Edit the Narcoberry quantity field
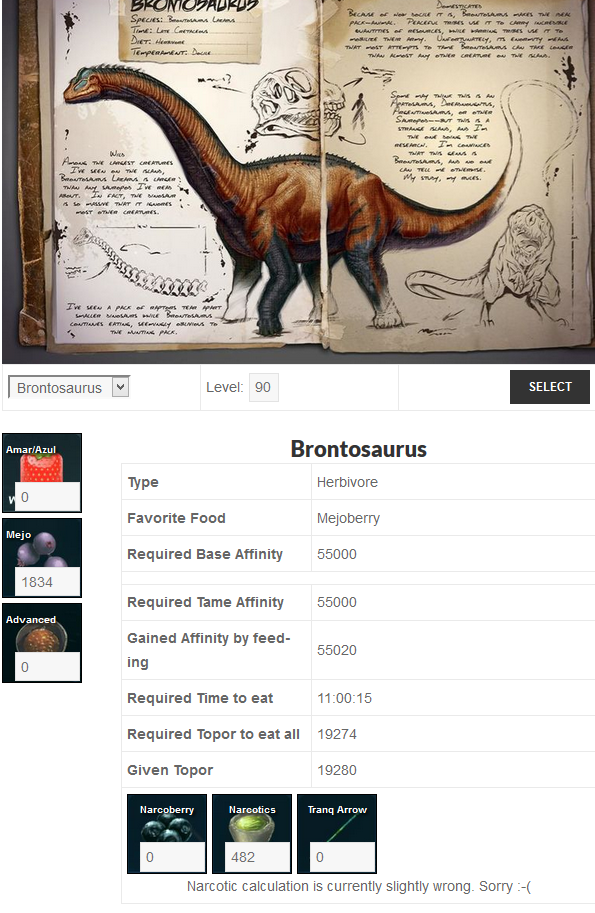The width and height of the screenshot is (595, 913). tap(172, 857)
